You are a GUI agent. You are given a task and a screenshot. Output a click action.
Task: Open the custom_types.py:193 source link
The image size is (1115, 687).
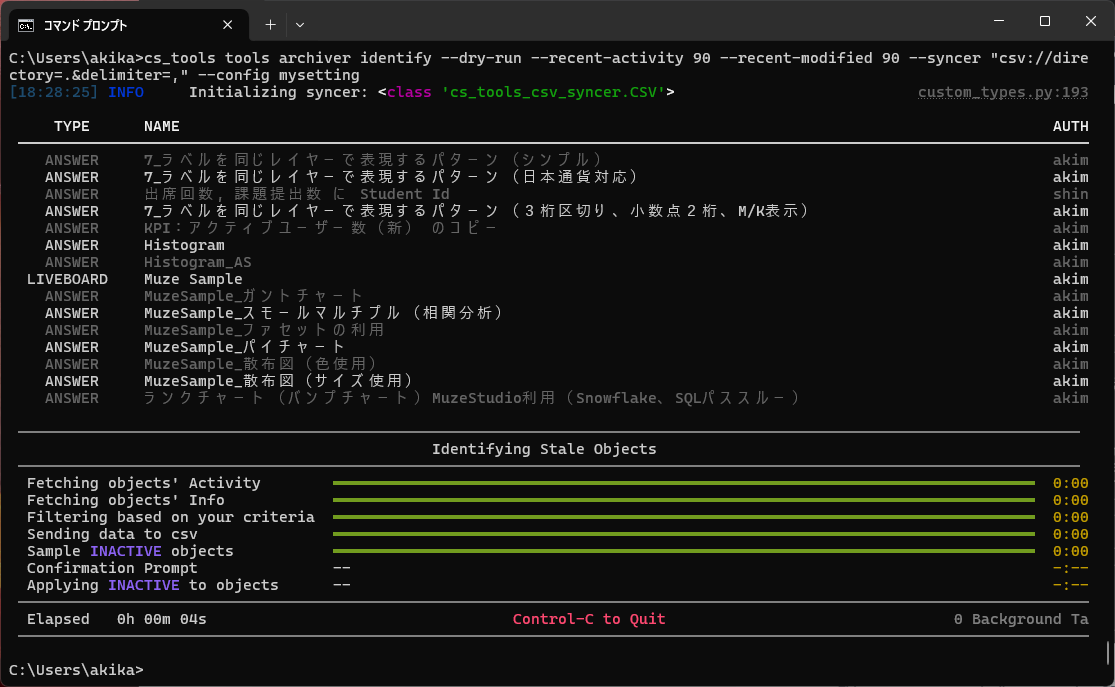pos(1002,93)
